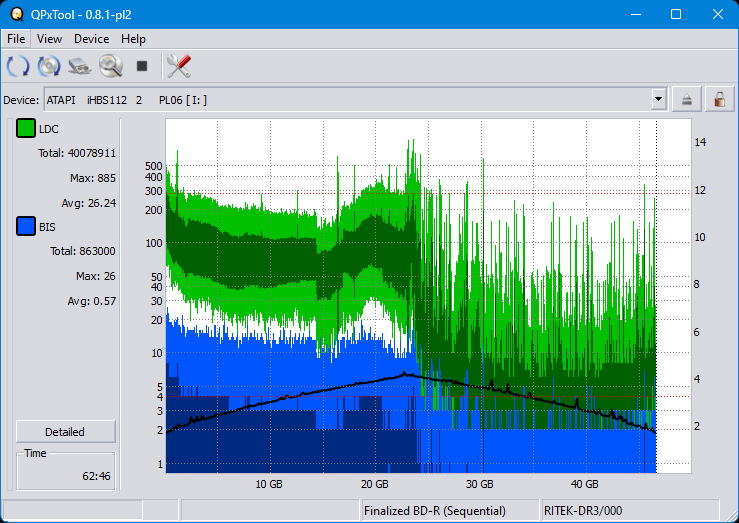Open the Help menu
The image size is (739, 523).
133,39
